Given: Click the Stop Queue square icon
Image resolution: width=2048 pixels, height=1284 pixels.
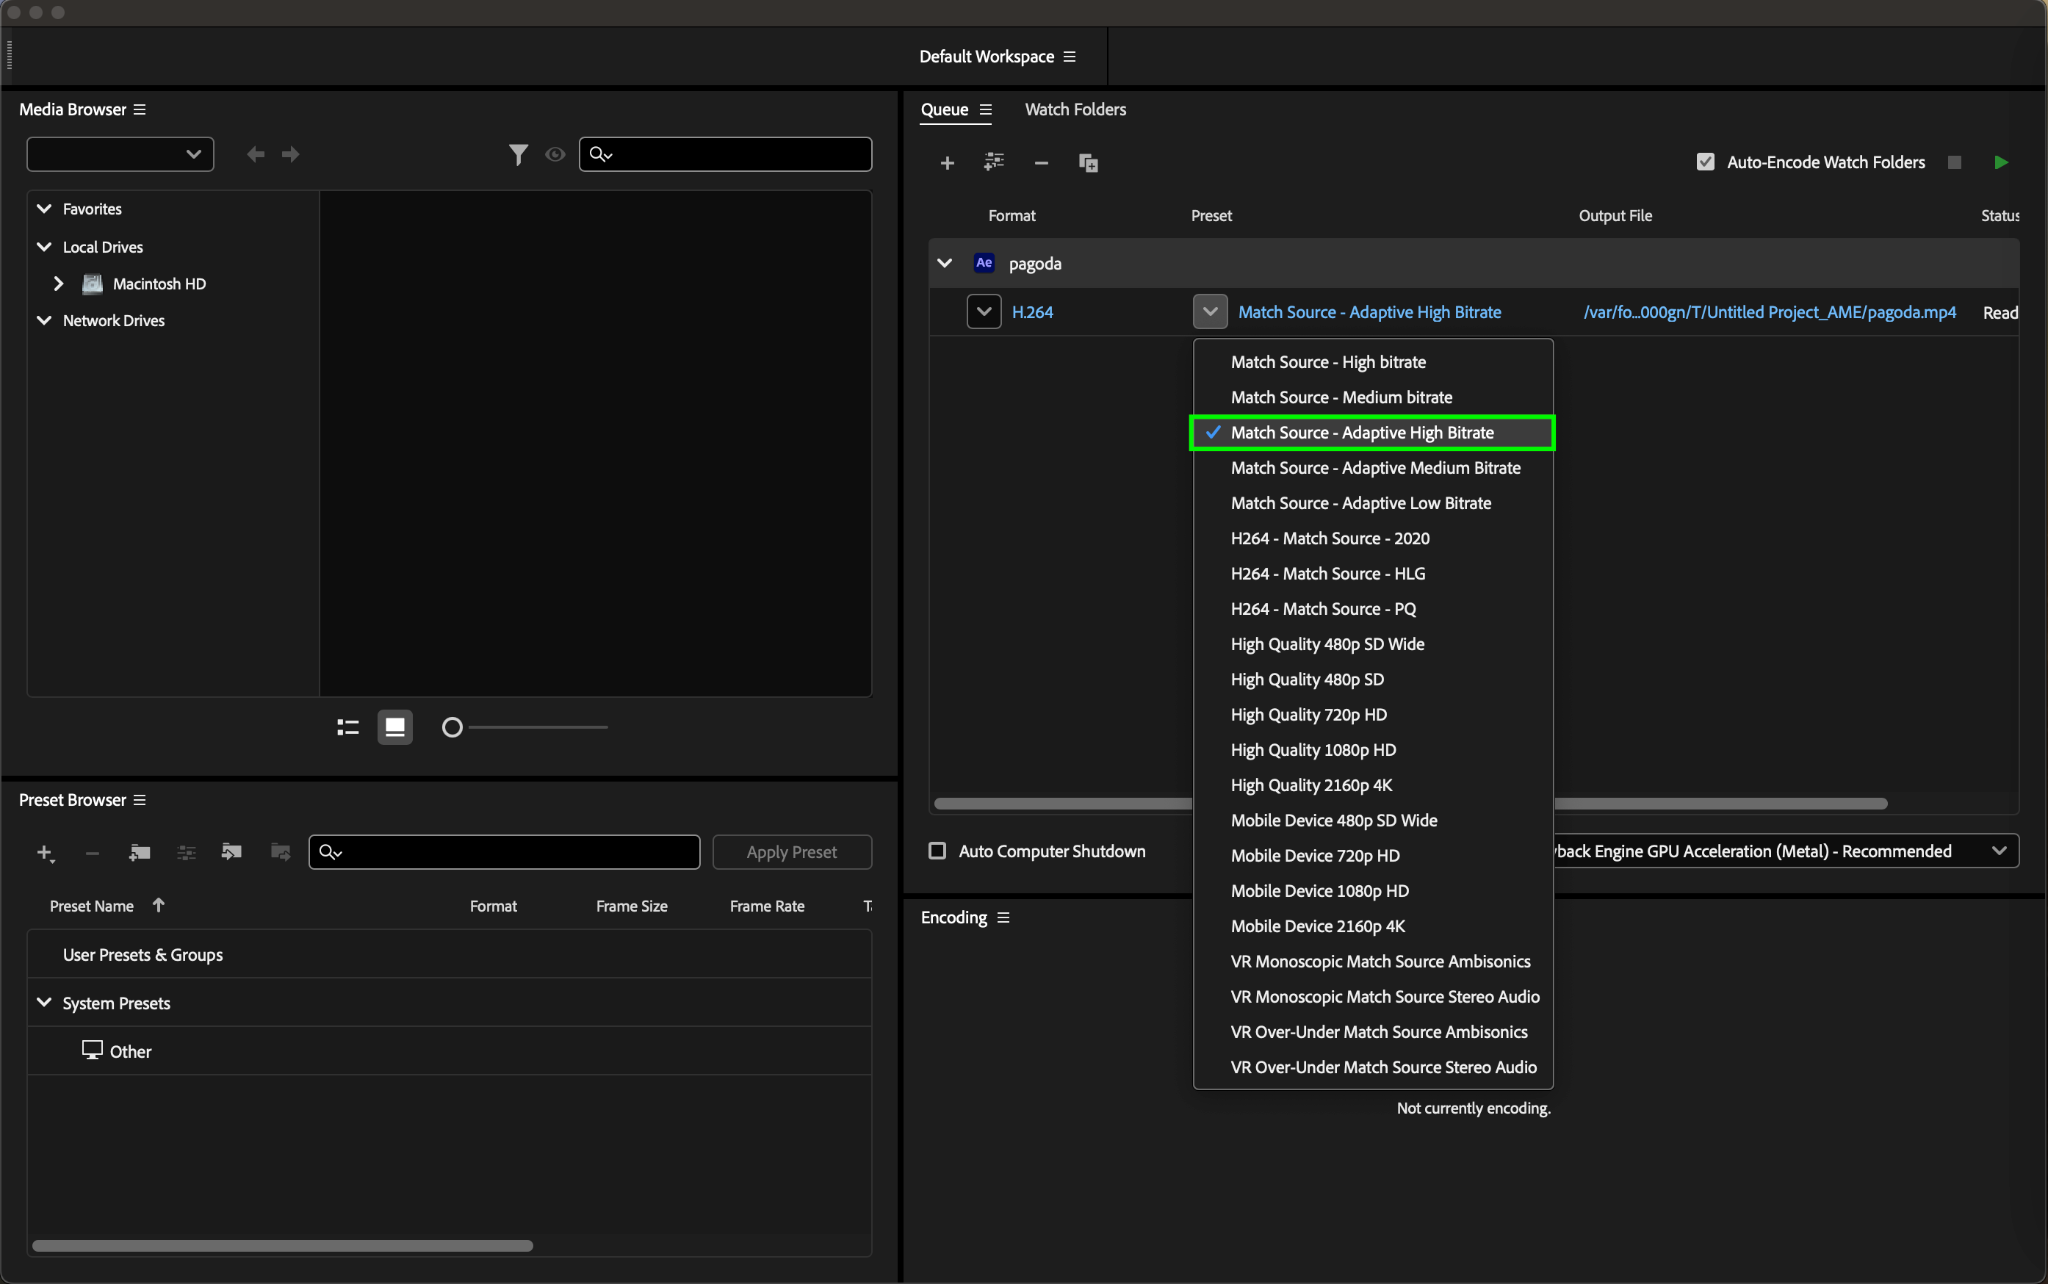Looking at the screenshot, I should [1954, 162].
